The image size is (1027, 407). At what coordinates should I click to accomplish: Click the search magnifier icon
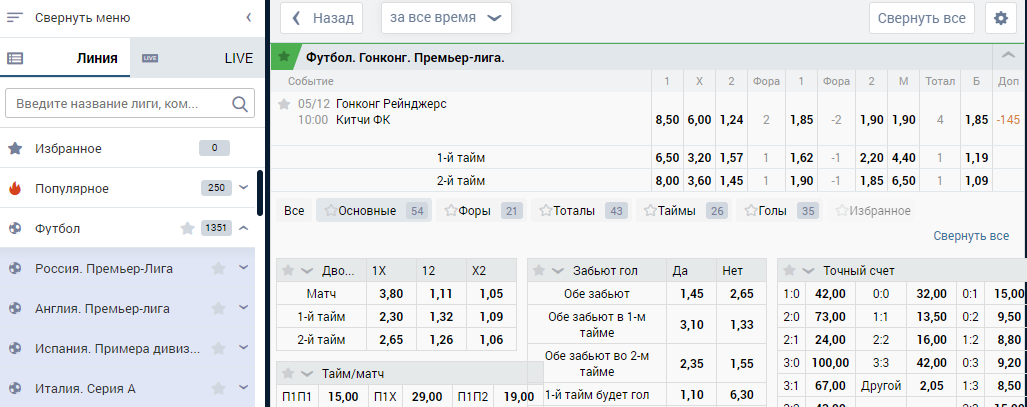click(241, 103)
